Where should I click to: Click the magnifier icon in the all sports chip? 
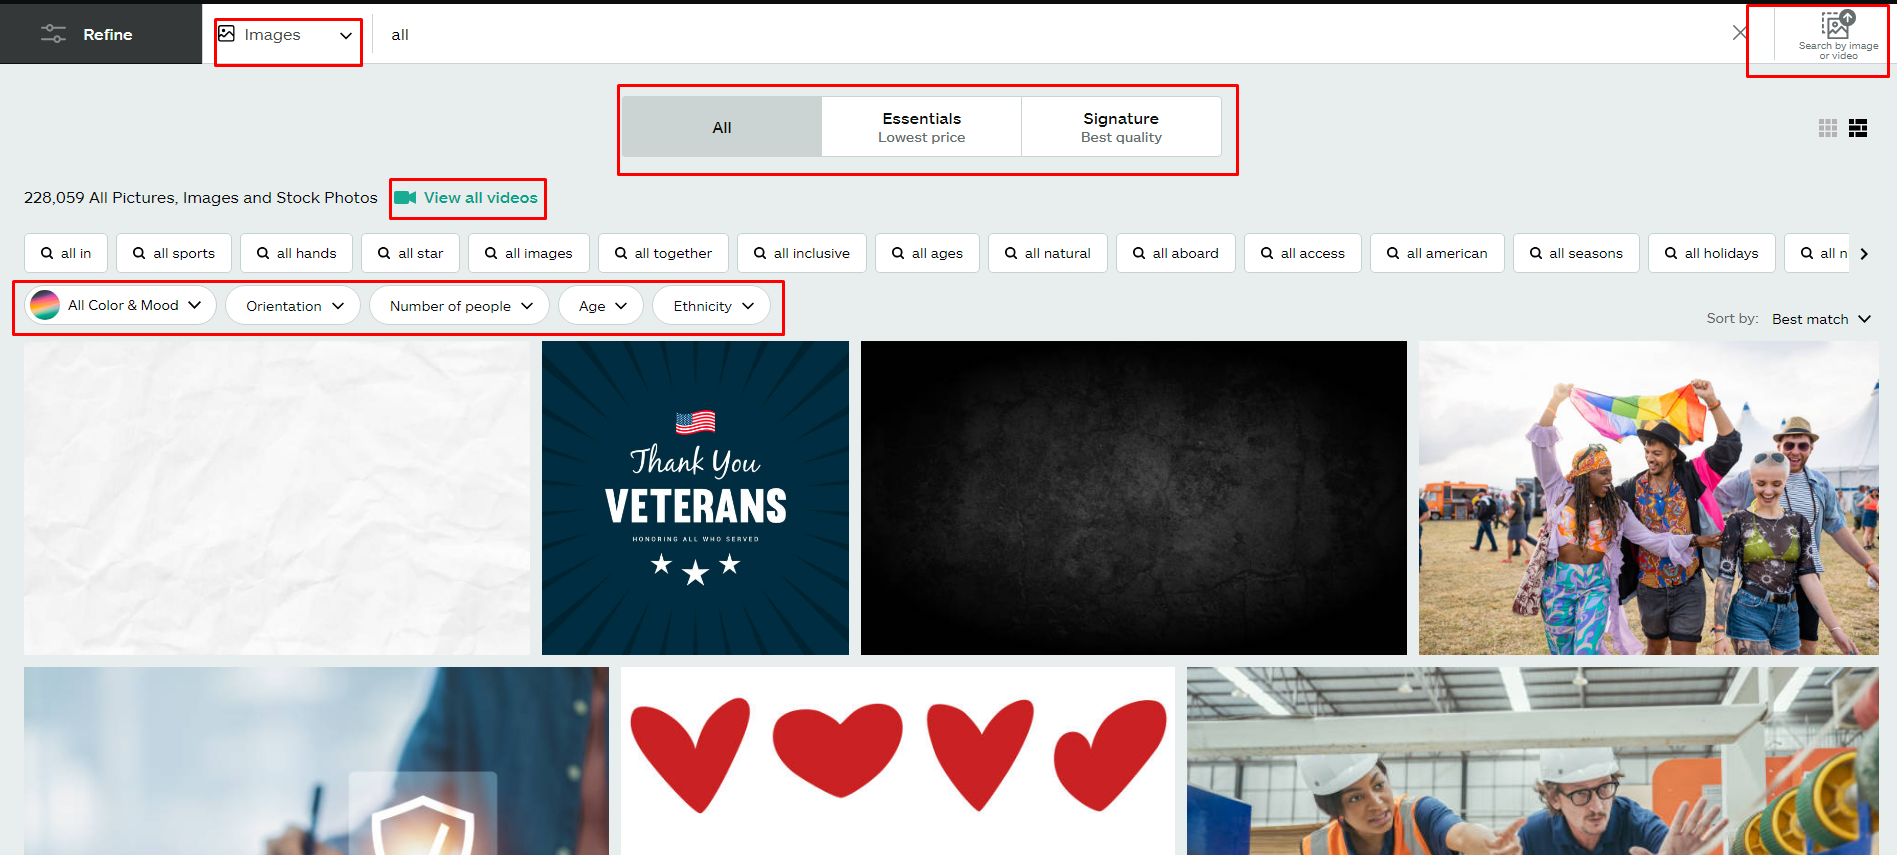[140, 254]
